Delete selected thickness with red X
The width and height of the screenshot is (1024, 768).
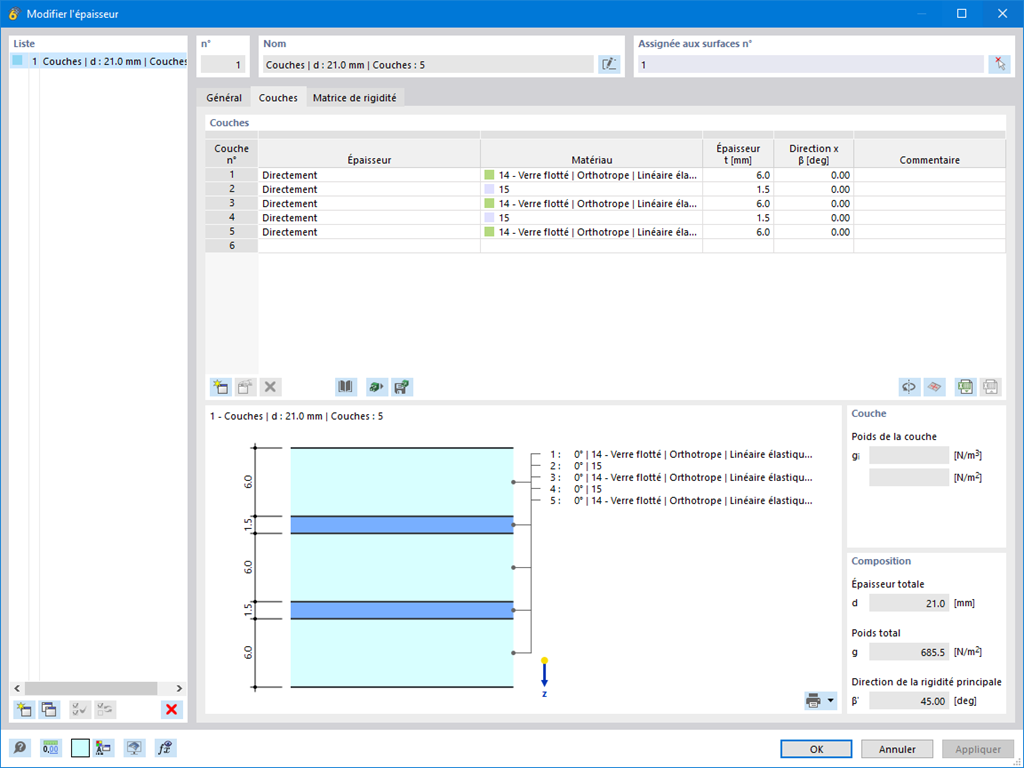171,709
